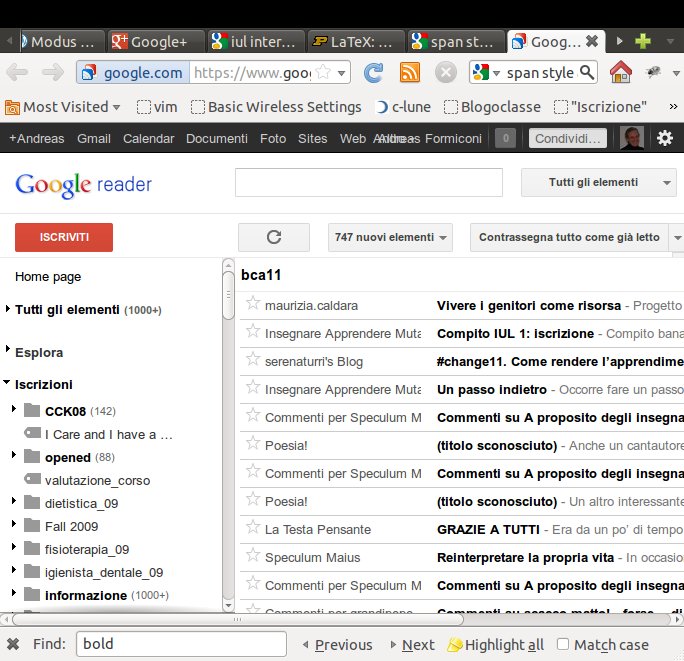The image size is (684, 661).
Task: Open the user profile photo
Action: coord(632,138)
